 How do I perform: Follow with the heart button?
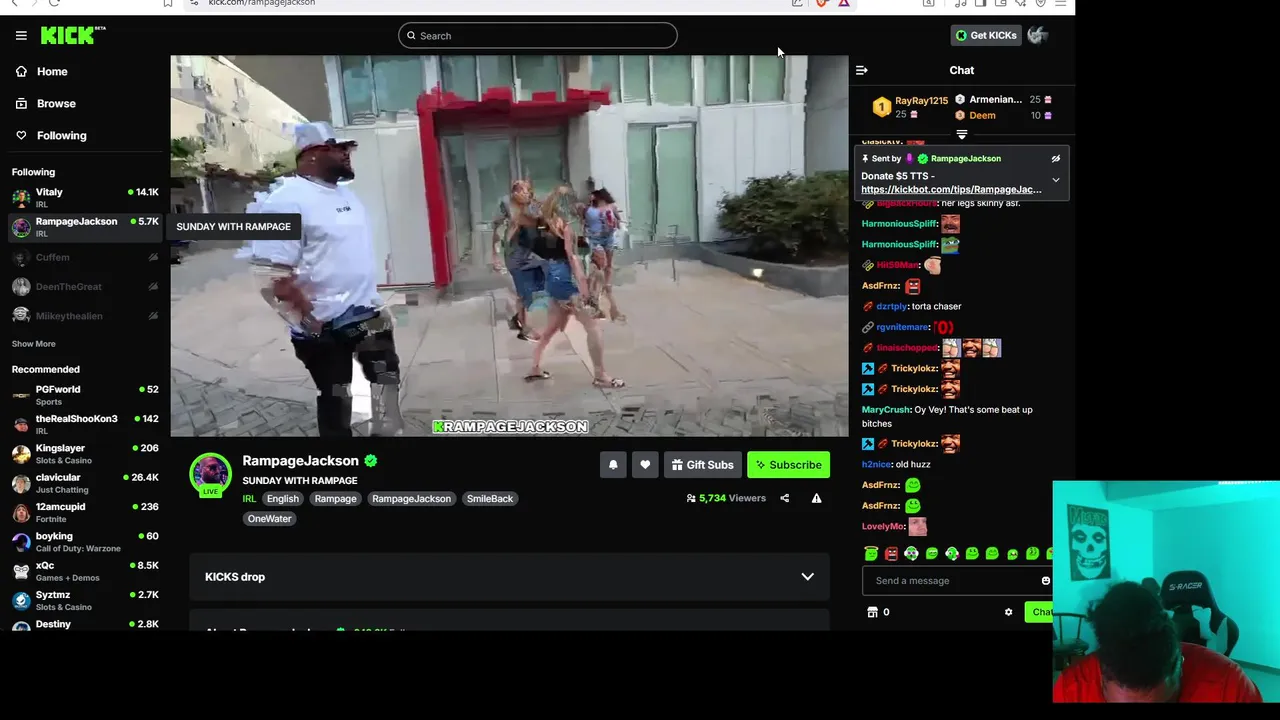coord(645,465)
